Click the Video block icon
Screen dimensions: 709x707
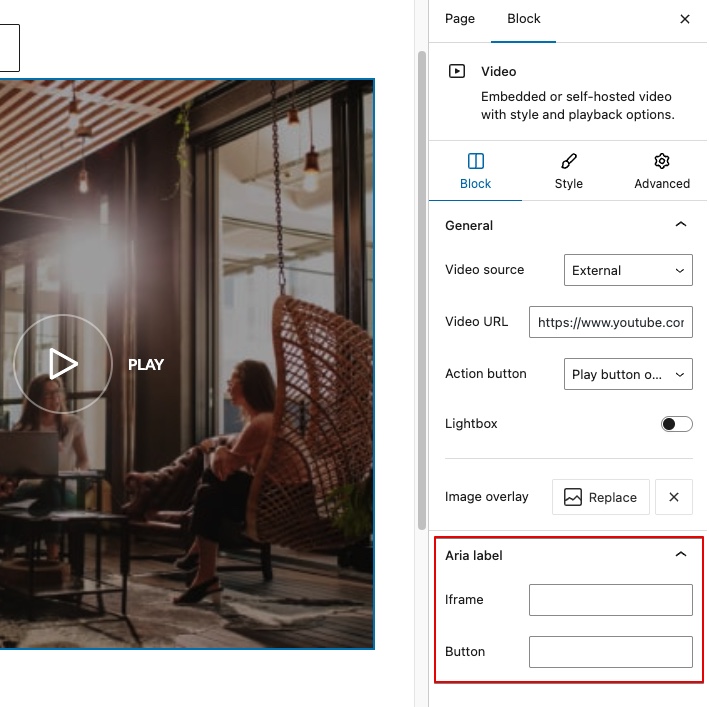point(457,72)
